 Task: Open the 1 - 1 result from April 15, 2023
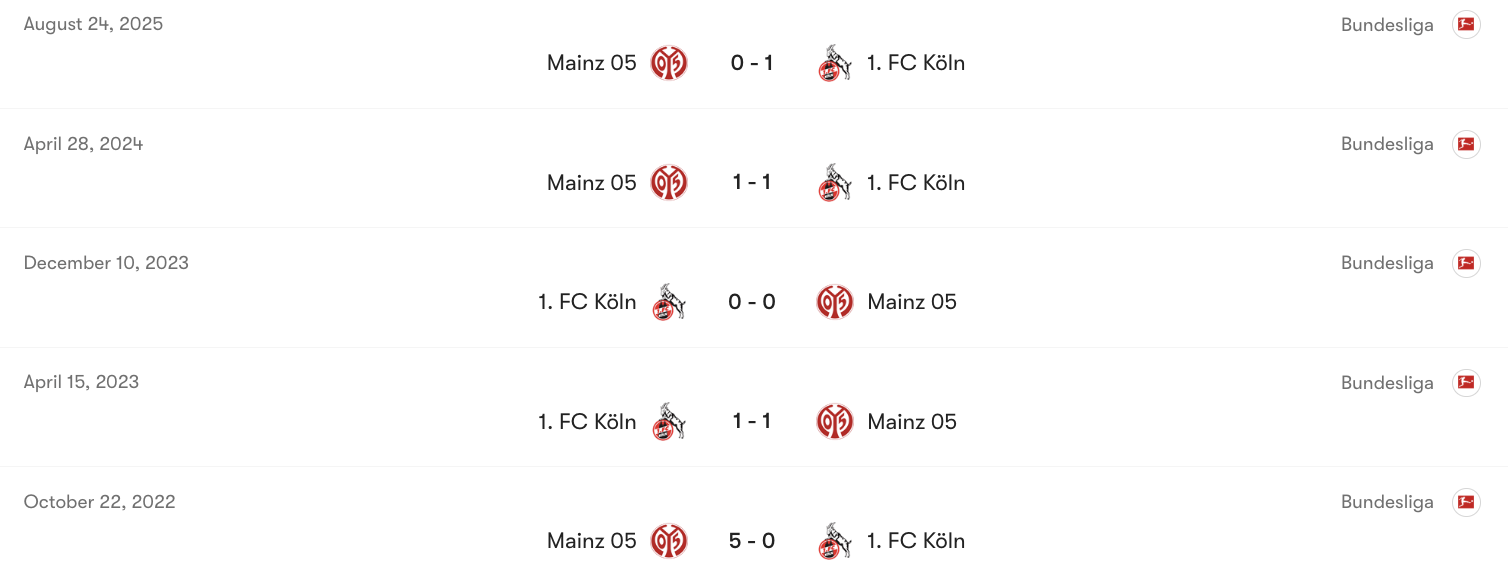751,421
